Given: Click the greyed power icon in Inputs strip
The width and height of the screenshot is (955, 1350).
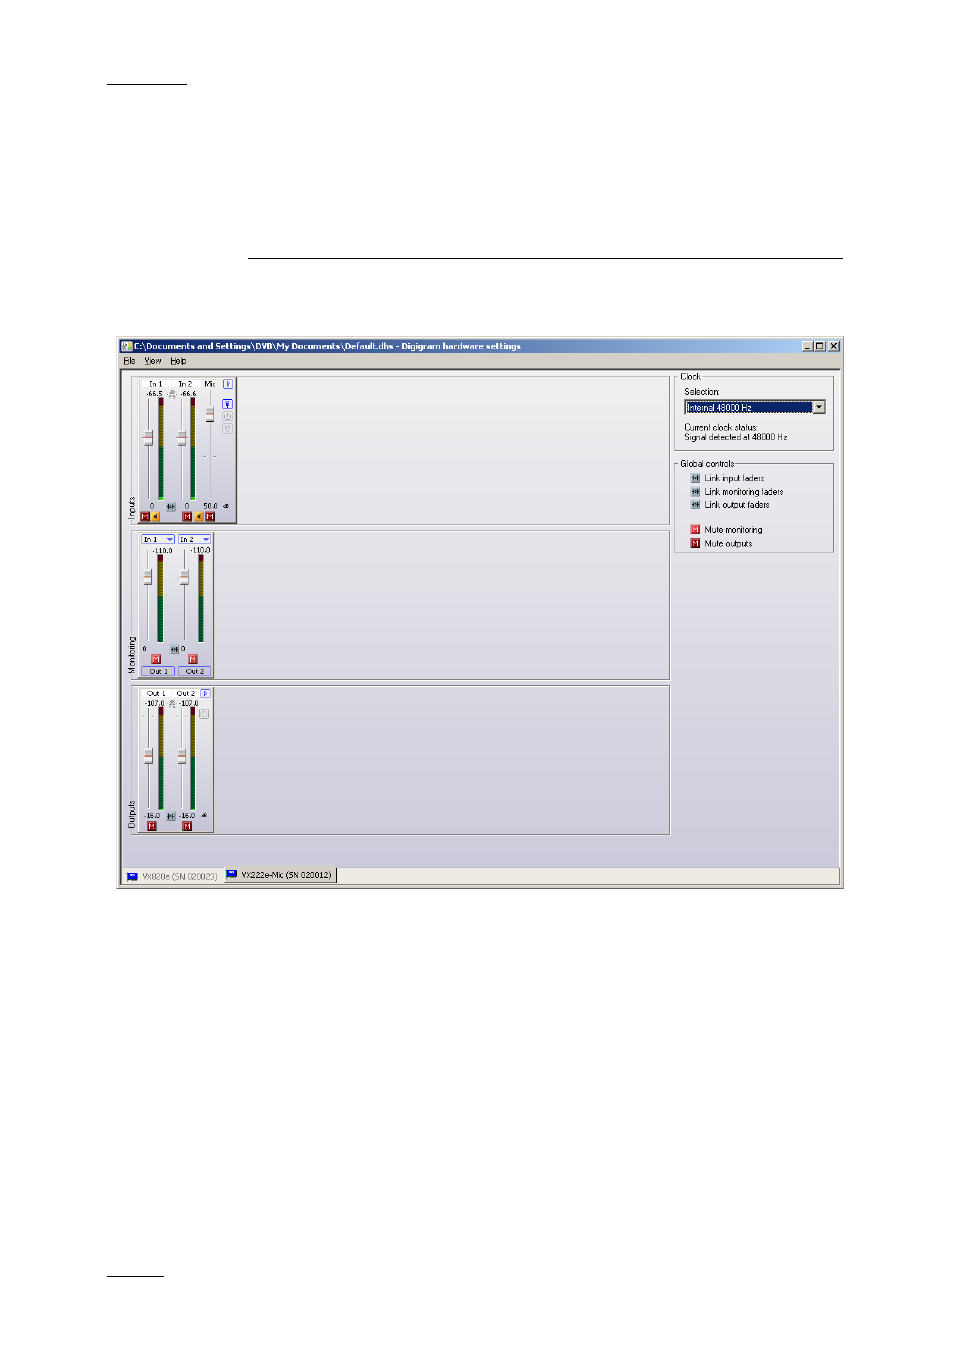Looking at the screenshot, I should [227, 416].
